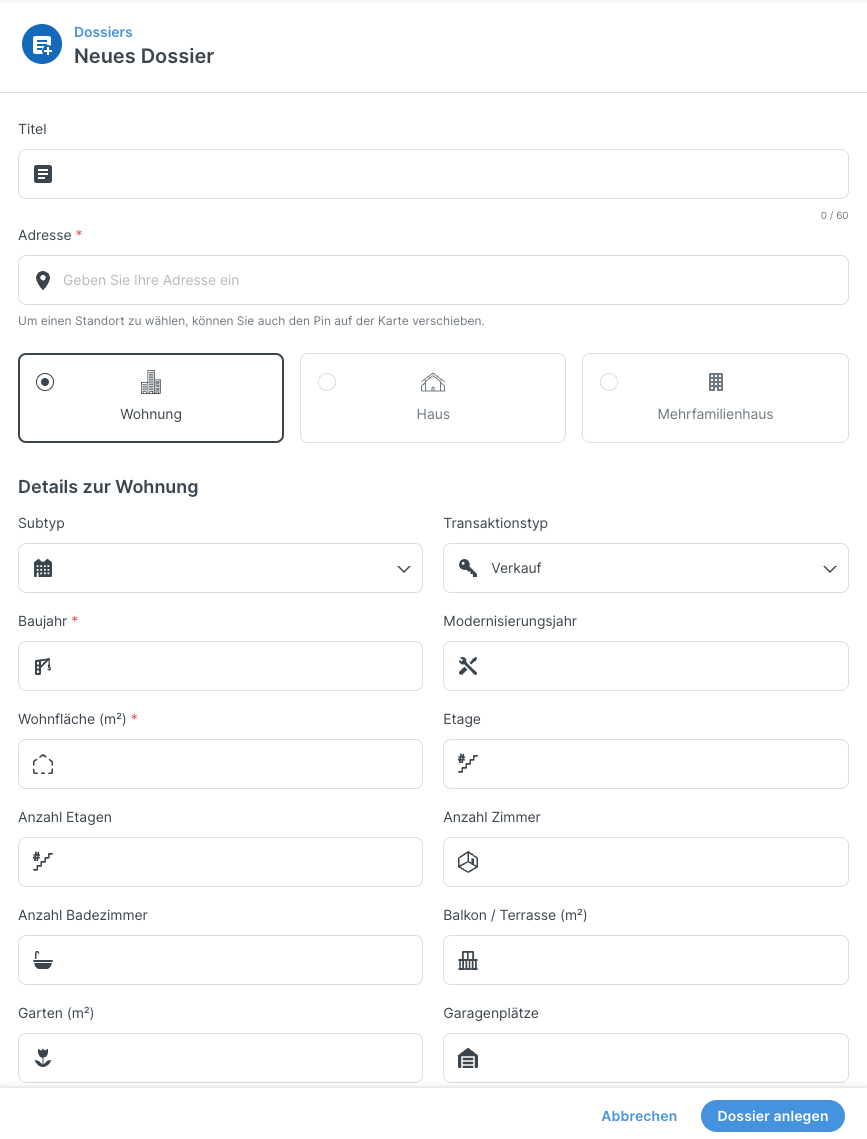Click the garage icon in Garagenplätze field
This screenshot has height=1139, width=867.
click(x=468, y=1058)
